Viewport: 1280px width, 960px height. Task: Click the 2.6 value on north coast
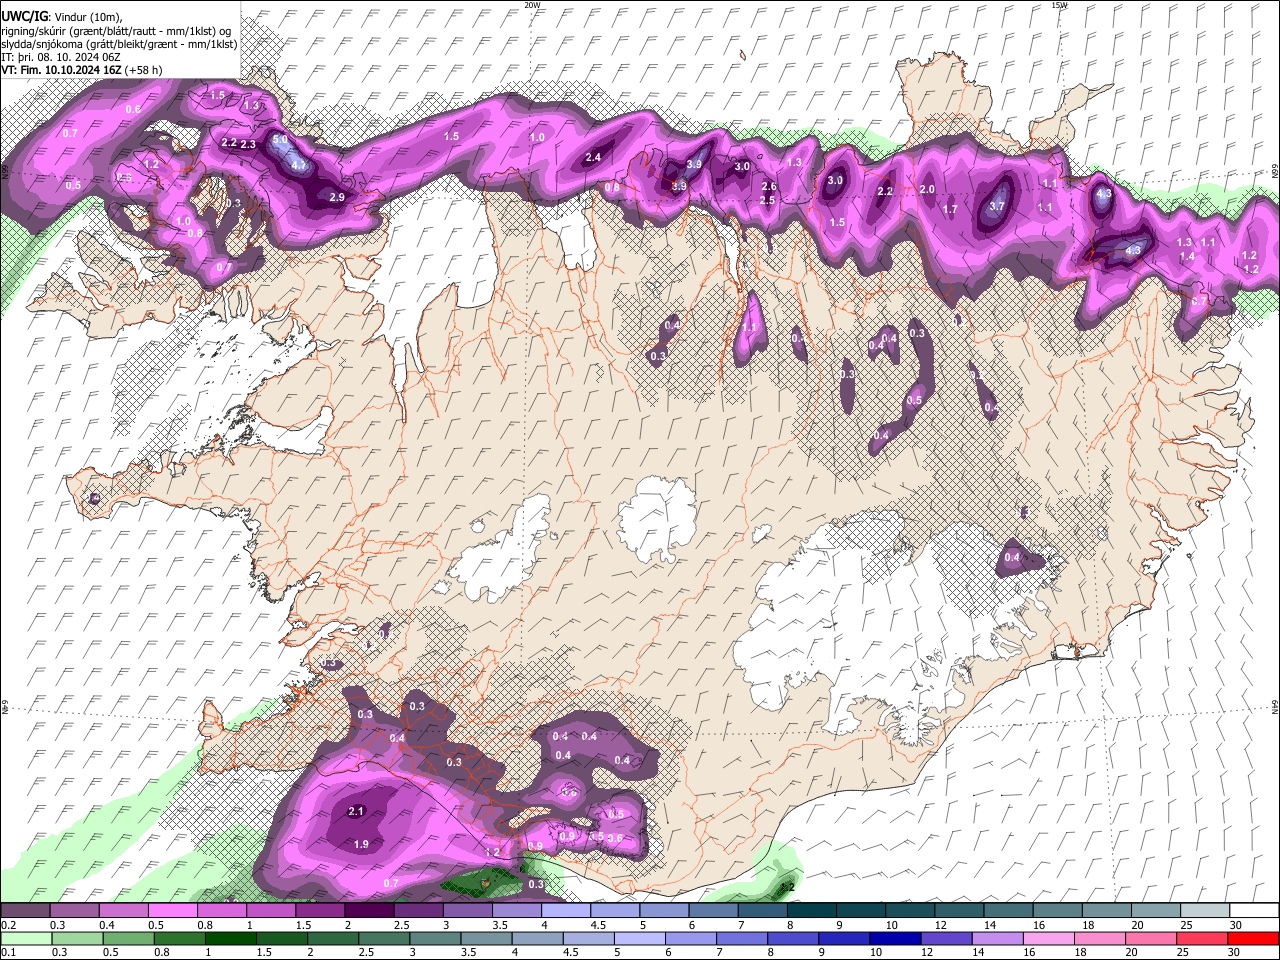coord(769,186)
